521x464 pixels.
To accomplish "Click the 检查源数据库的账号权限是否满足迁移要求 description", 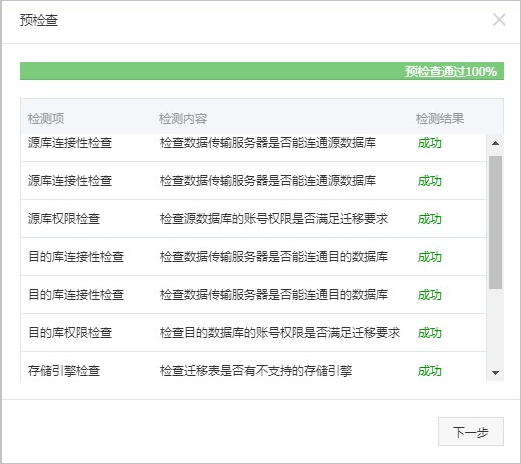I will tap(274, 219).
